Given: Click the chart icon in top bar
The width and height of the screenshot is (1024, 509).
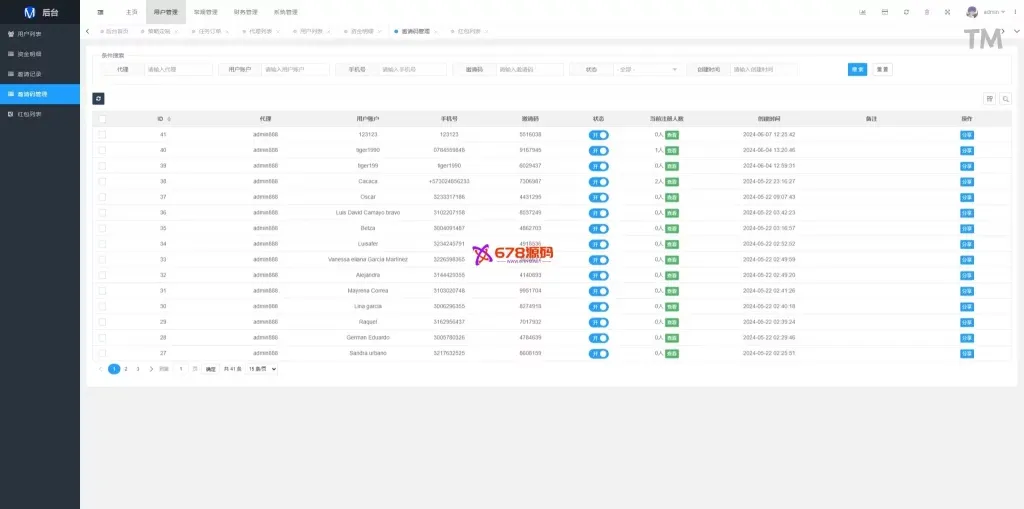Looking at the screenshot, I should coord(862,12).
